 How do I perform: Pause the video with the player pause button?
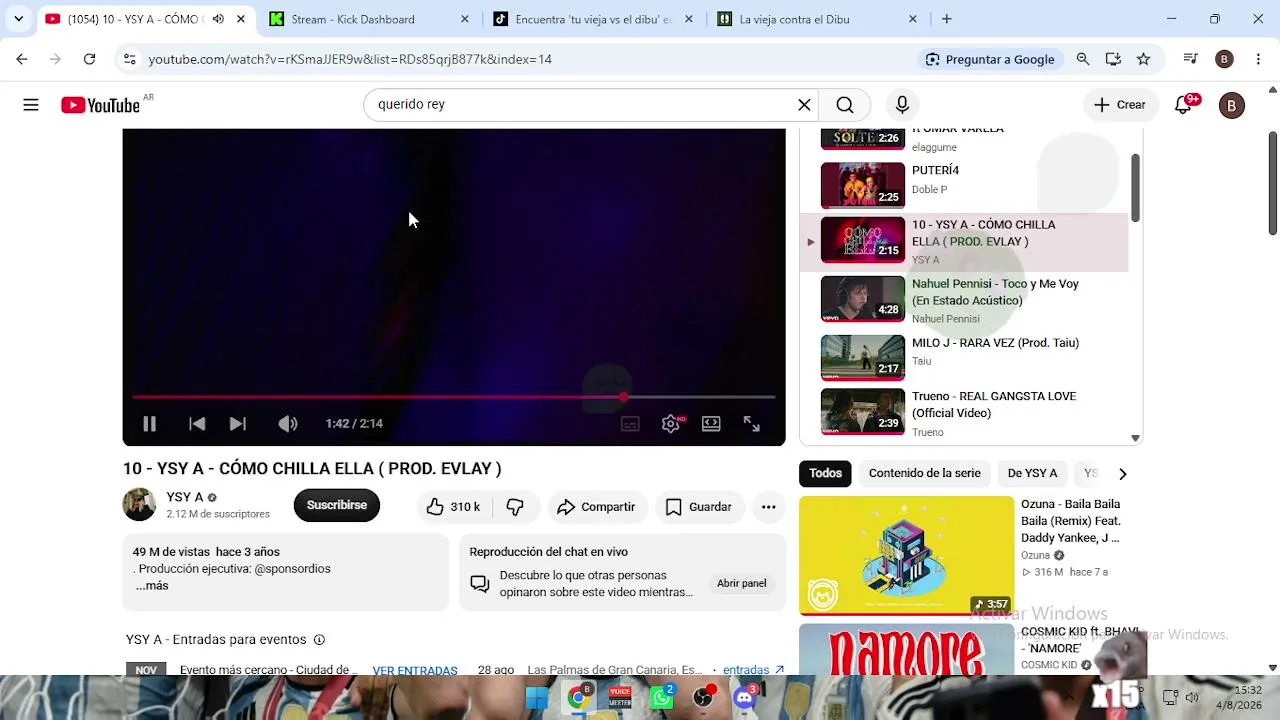(x=149, y=424)
